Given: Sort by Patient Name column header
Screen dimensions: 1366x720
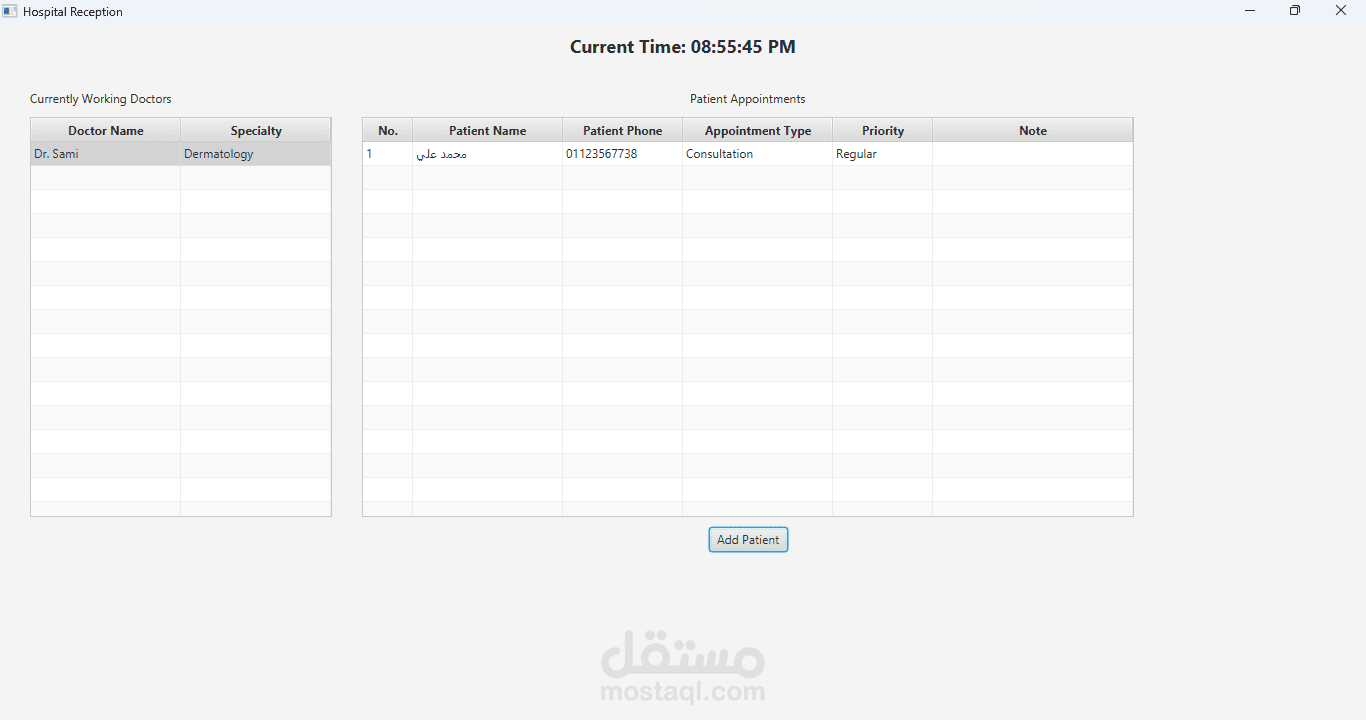Looking at the screenshot, I should 488,130.
